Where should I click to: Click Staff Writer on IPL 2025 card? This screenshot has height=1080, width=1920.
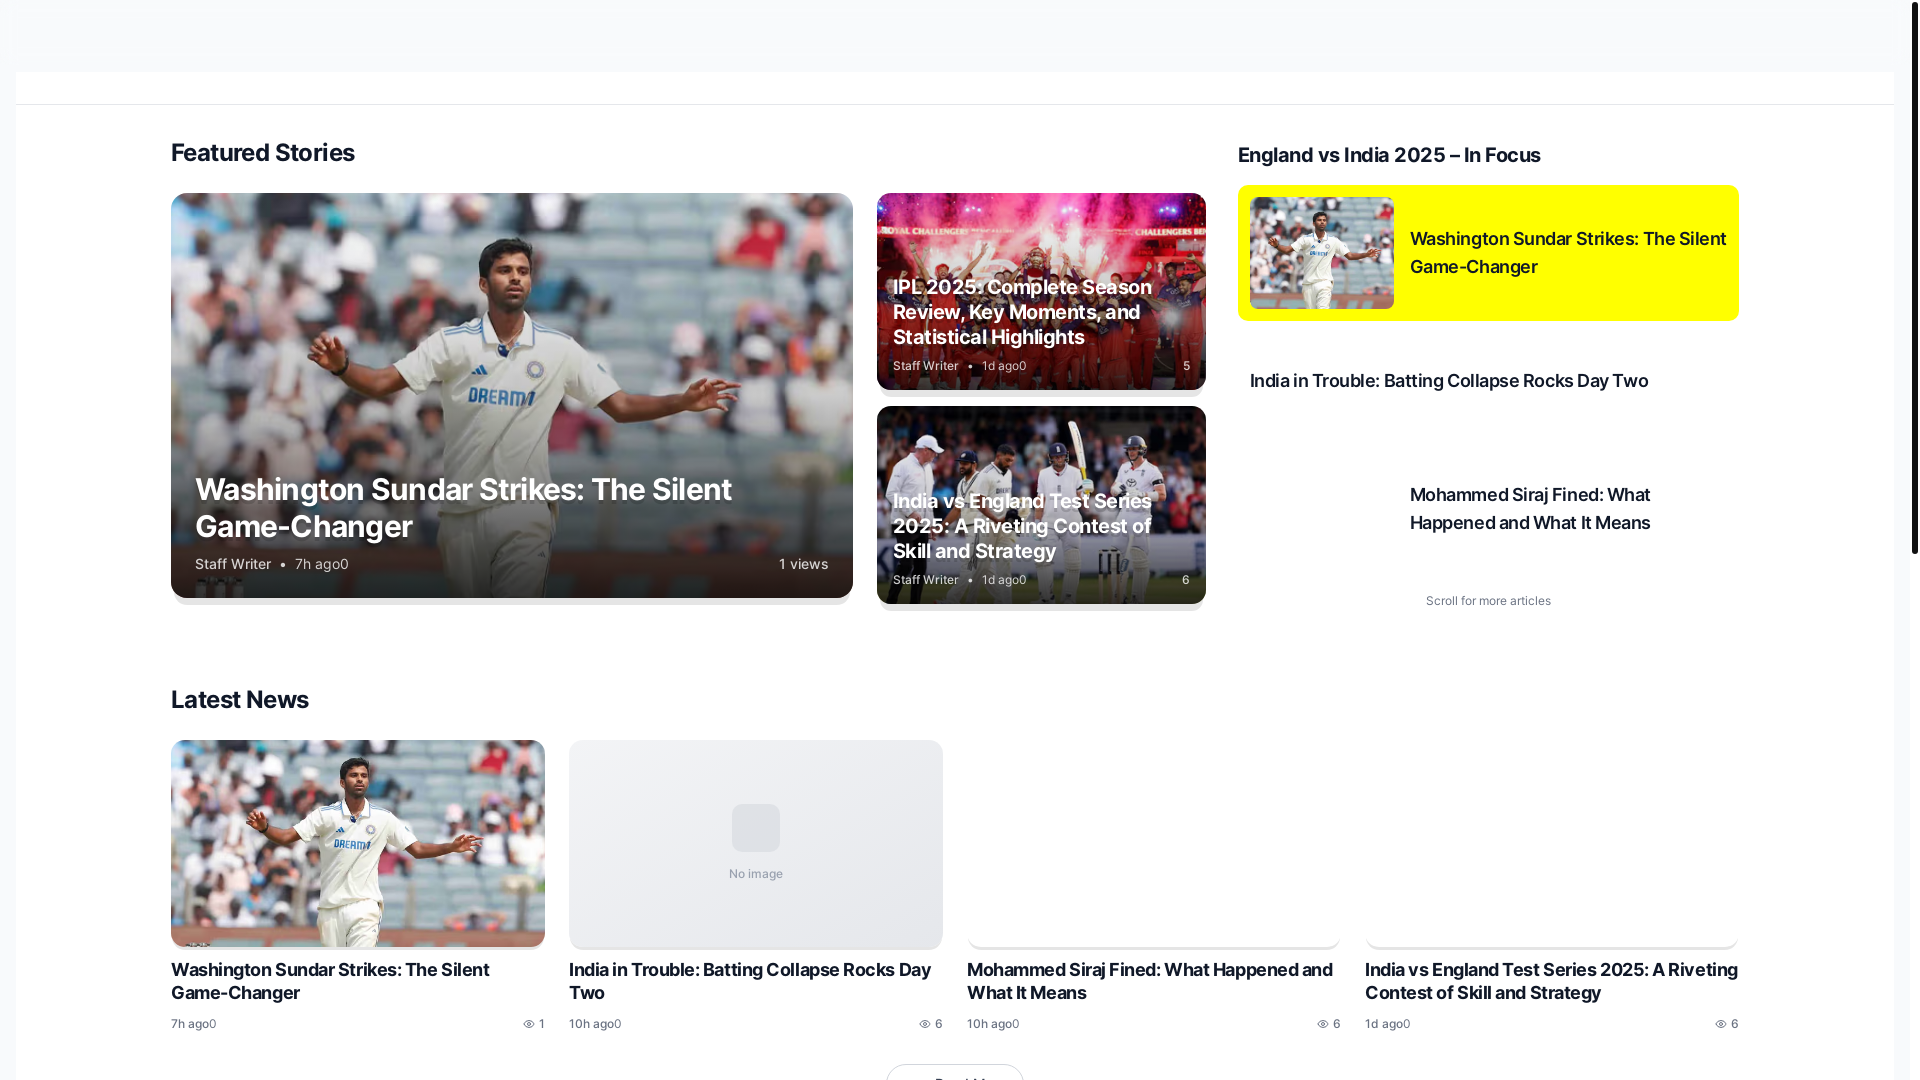(925, 366)
